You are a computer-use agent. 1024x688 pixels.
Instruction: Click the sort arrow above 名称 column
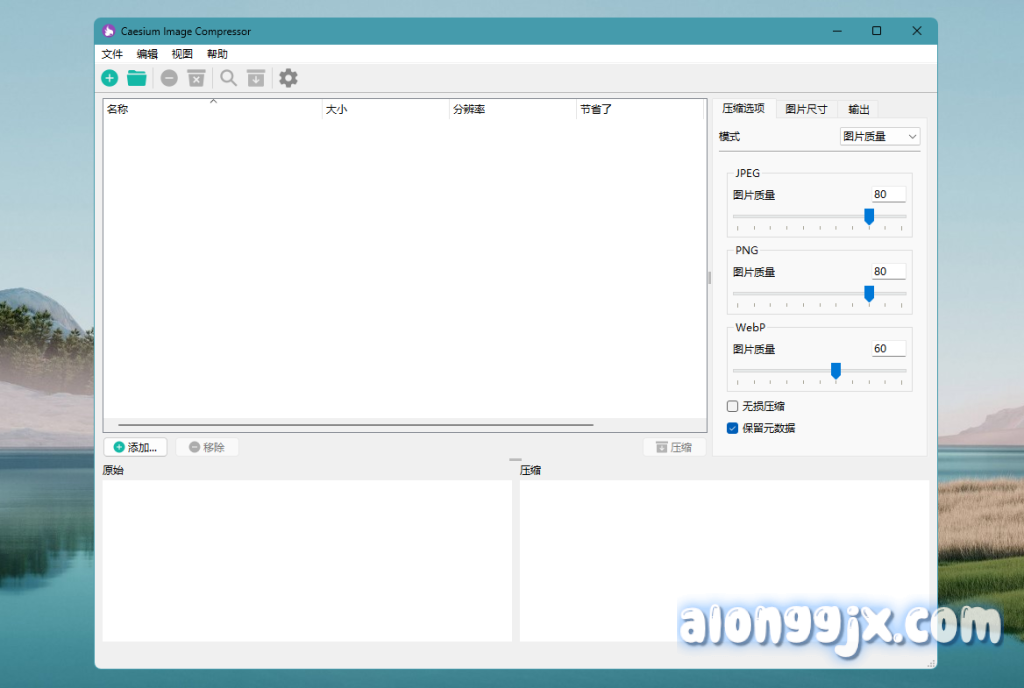click(213, 101)
